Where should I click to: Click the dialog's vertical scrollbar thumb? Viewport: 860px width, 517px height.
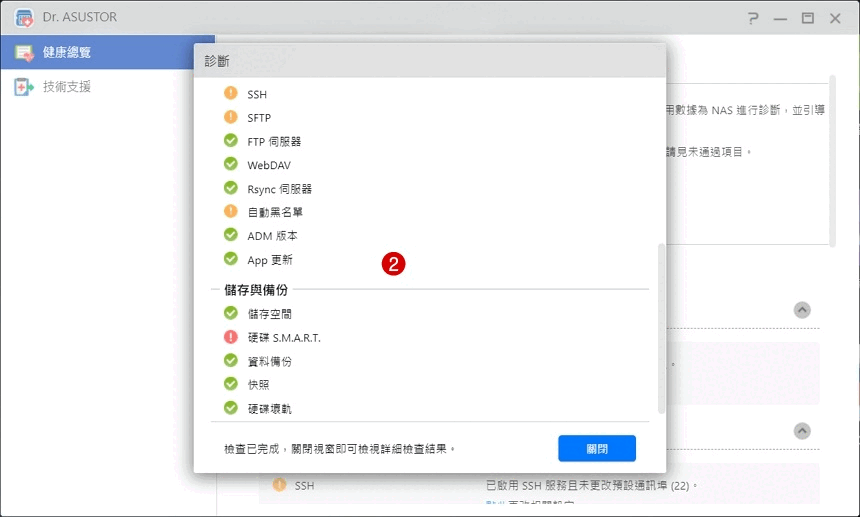click(x=661, y=329)
